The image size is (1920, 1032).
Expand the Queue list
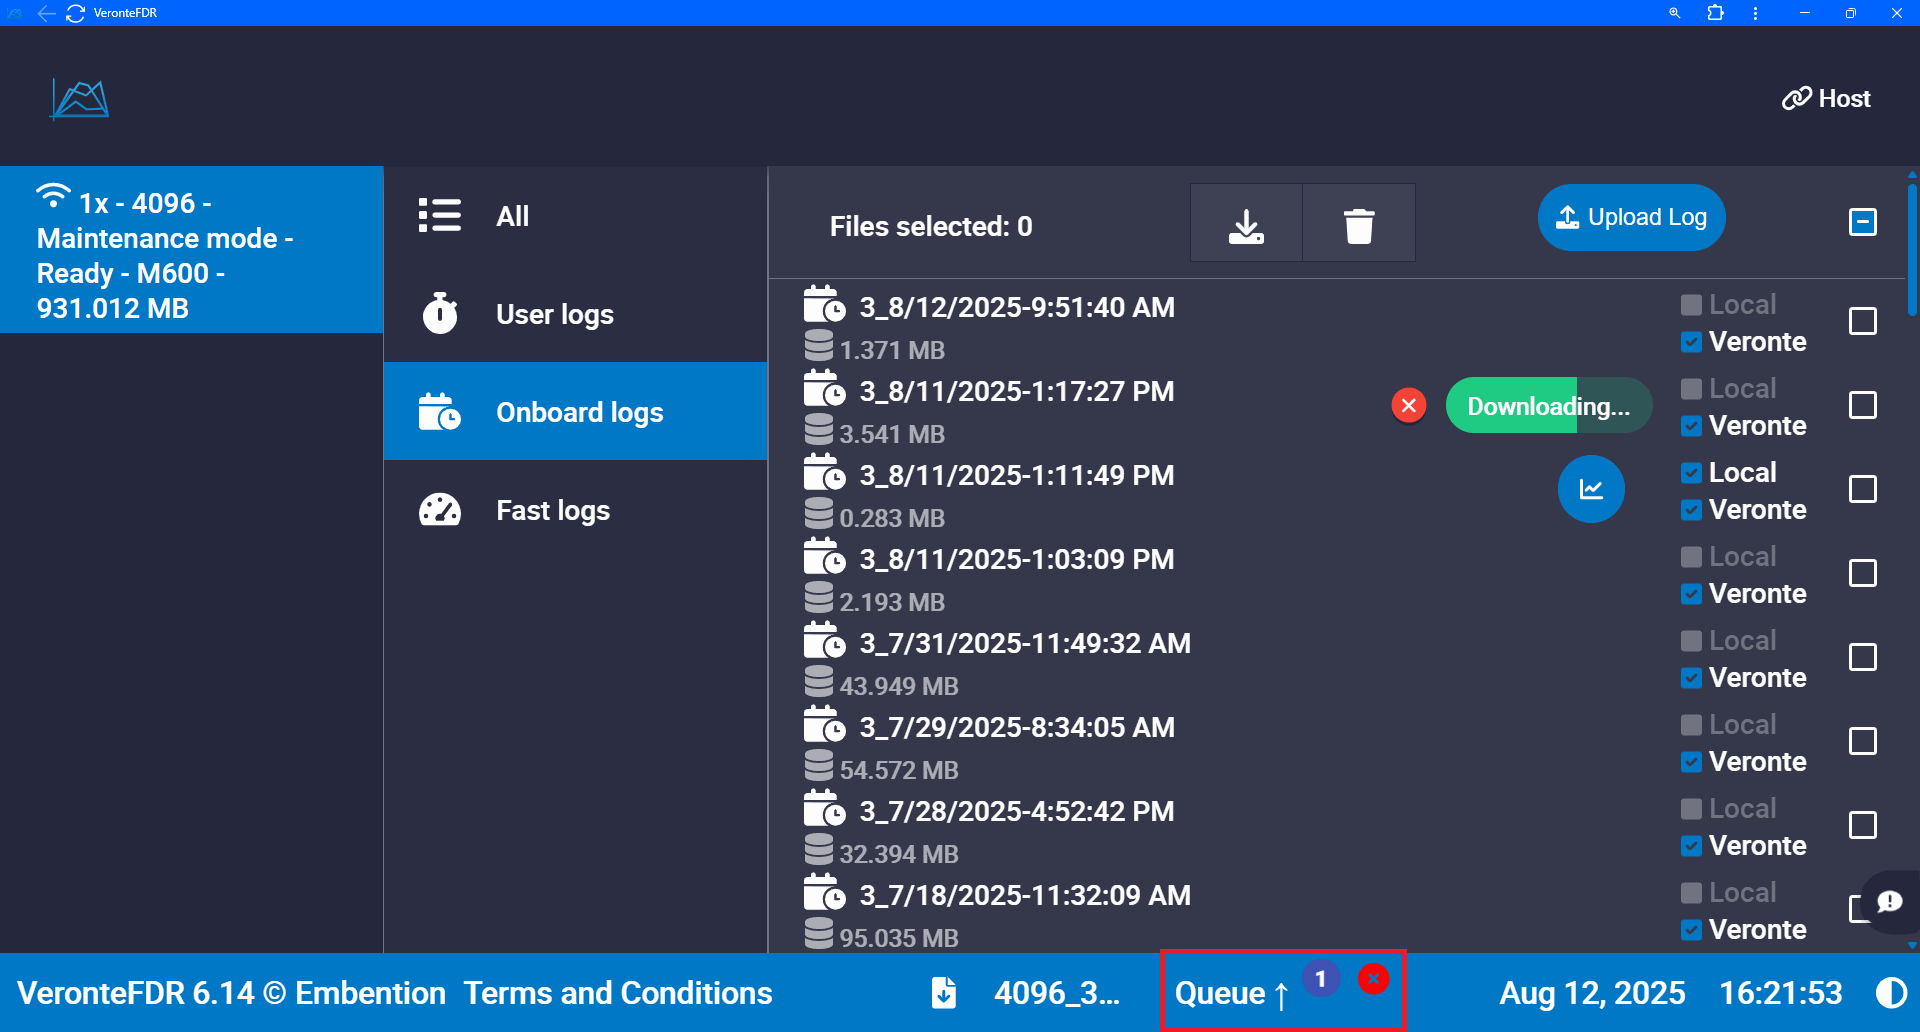tap(1231, 993)
